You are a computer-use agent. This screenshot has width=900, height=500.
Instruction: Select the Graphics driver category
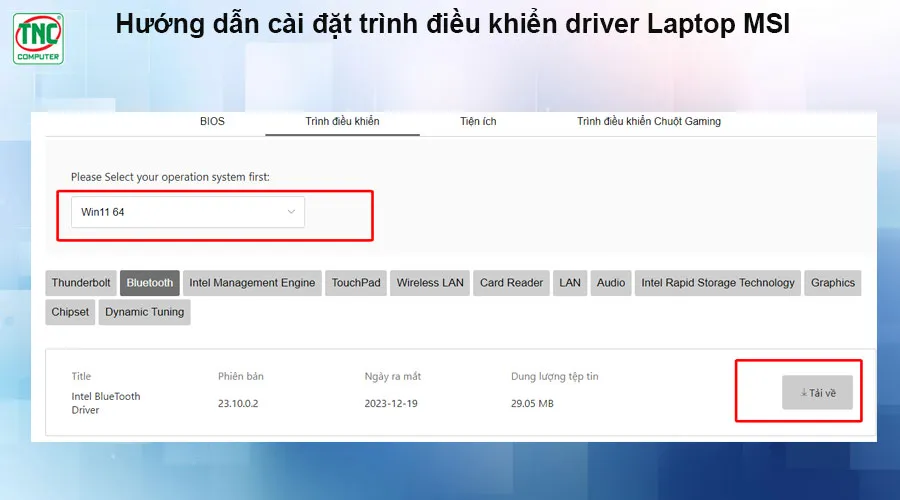click(833, 283)
